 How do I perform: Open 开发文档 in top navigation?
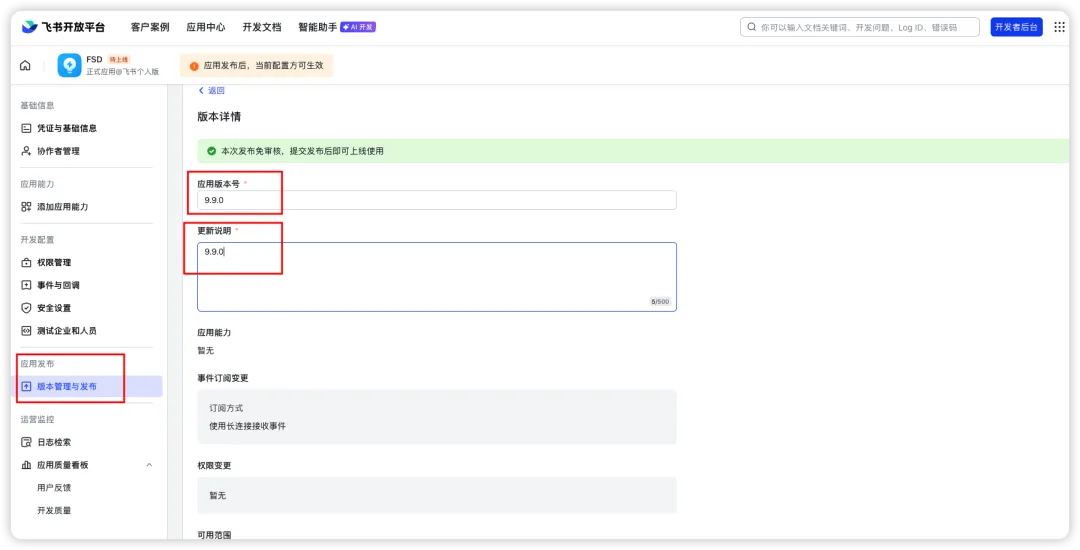(262, 27)
